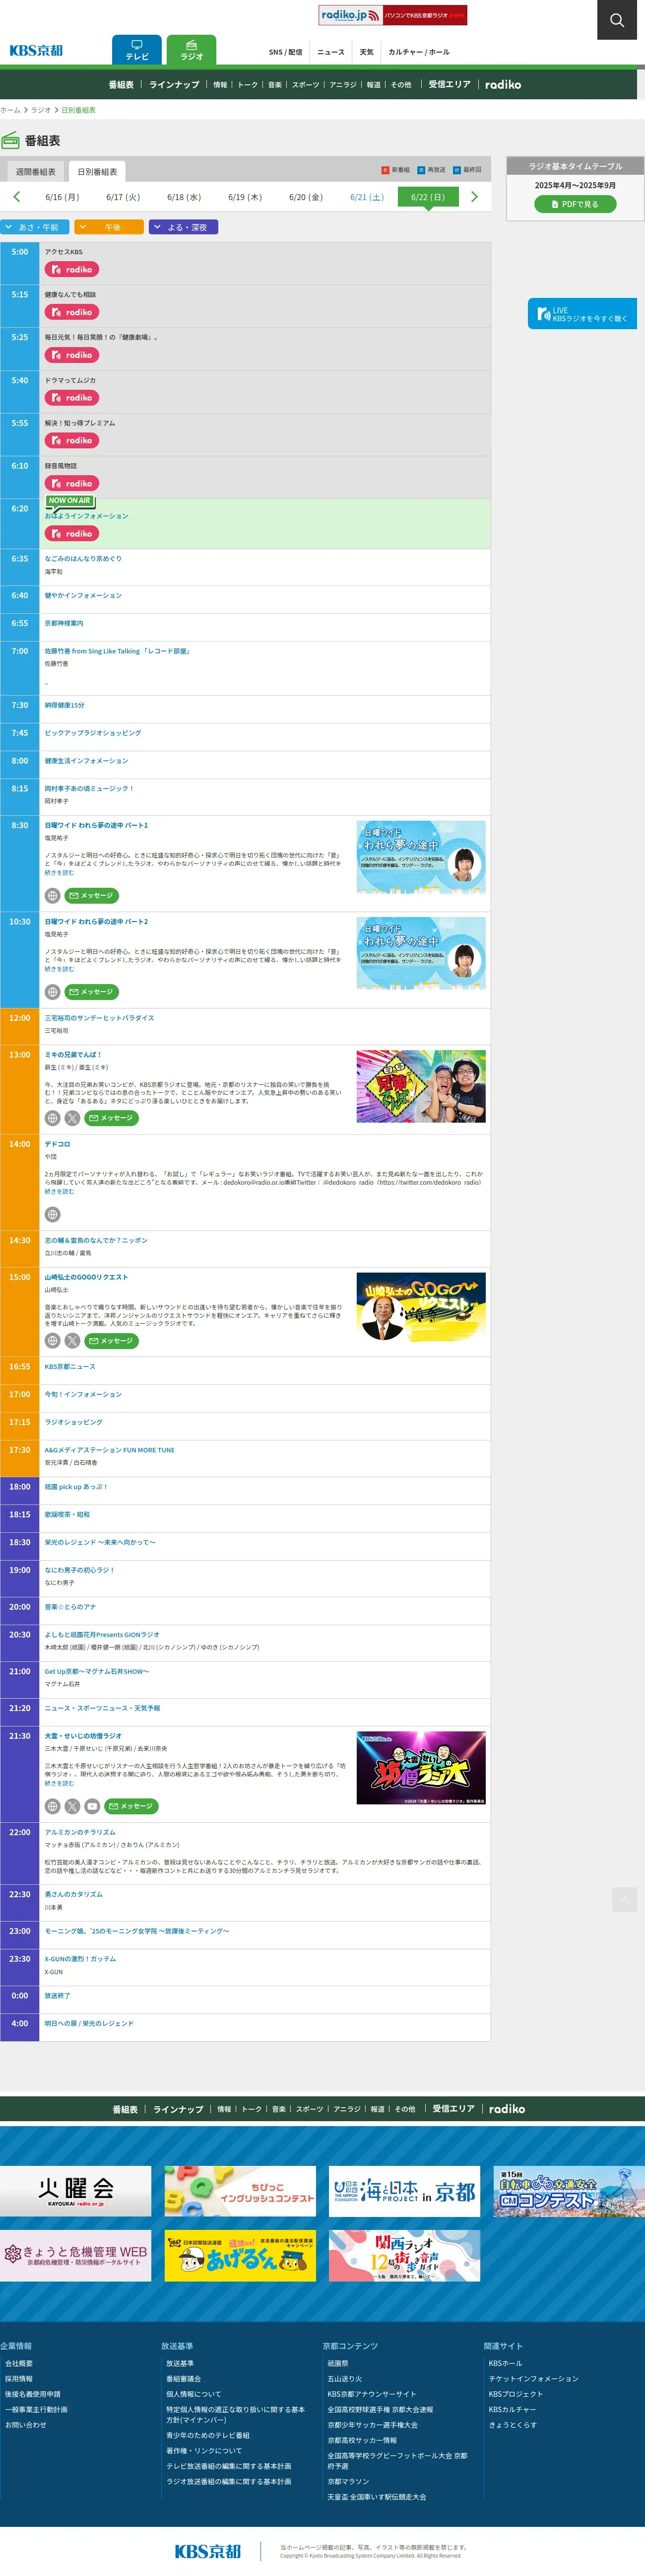This screenshot has width=645, height=2576.
Task: Open the アルミカンのチラリズム program link
Action: (x=80, y=1832)
